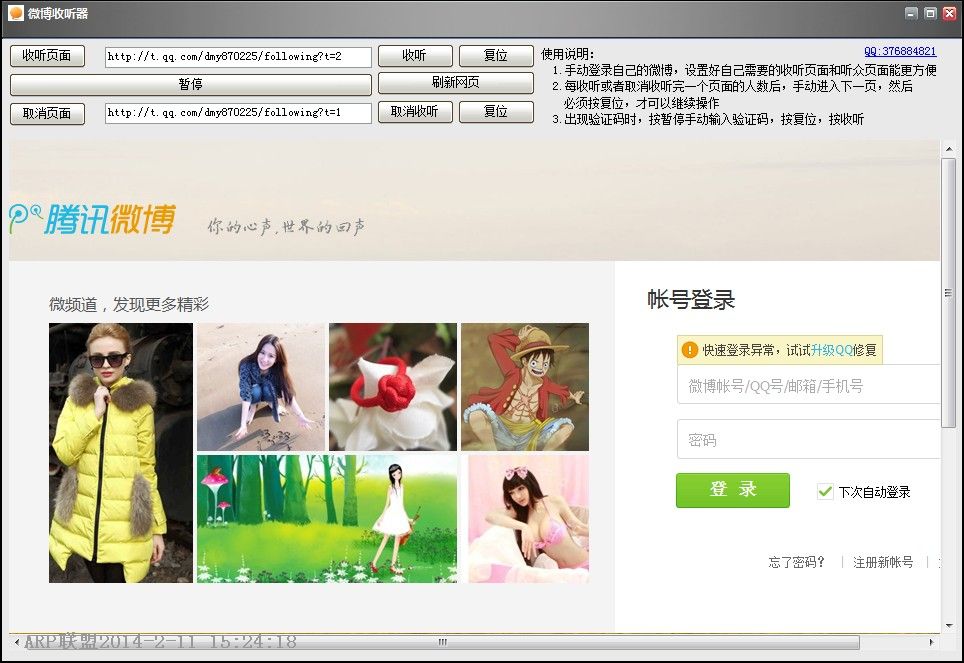The height and width of the screenshot is (663, 964).
Task: Open the 升级QQ upgrade link
Action: (831, 350)
